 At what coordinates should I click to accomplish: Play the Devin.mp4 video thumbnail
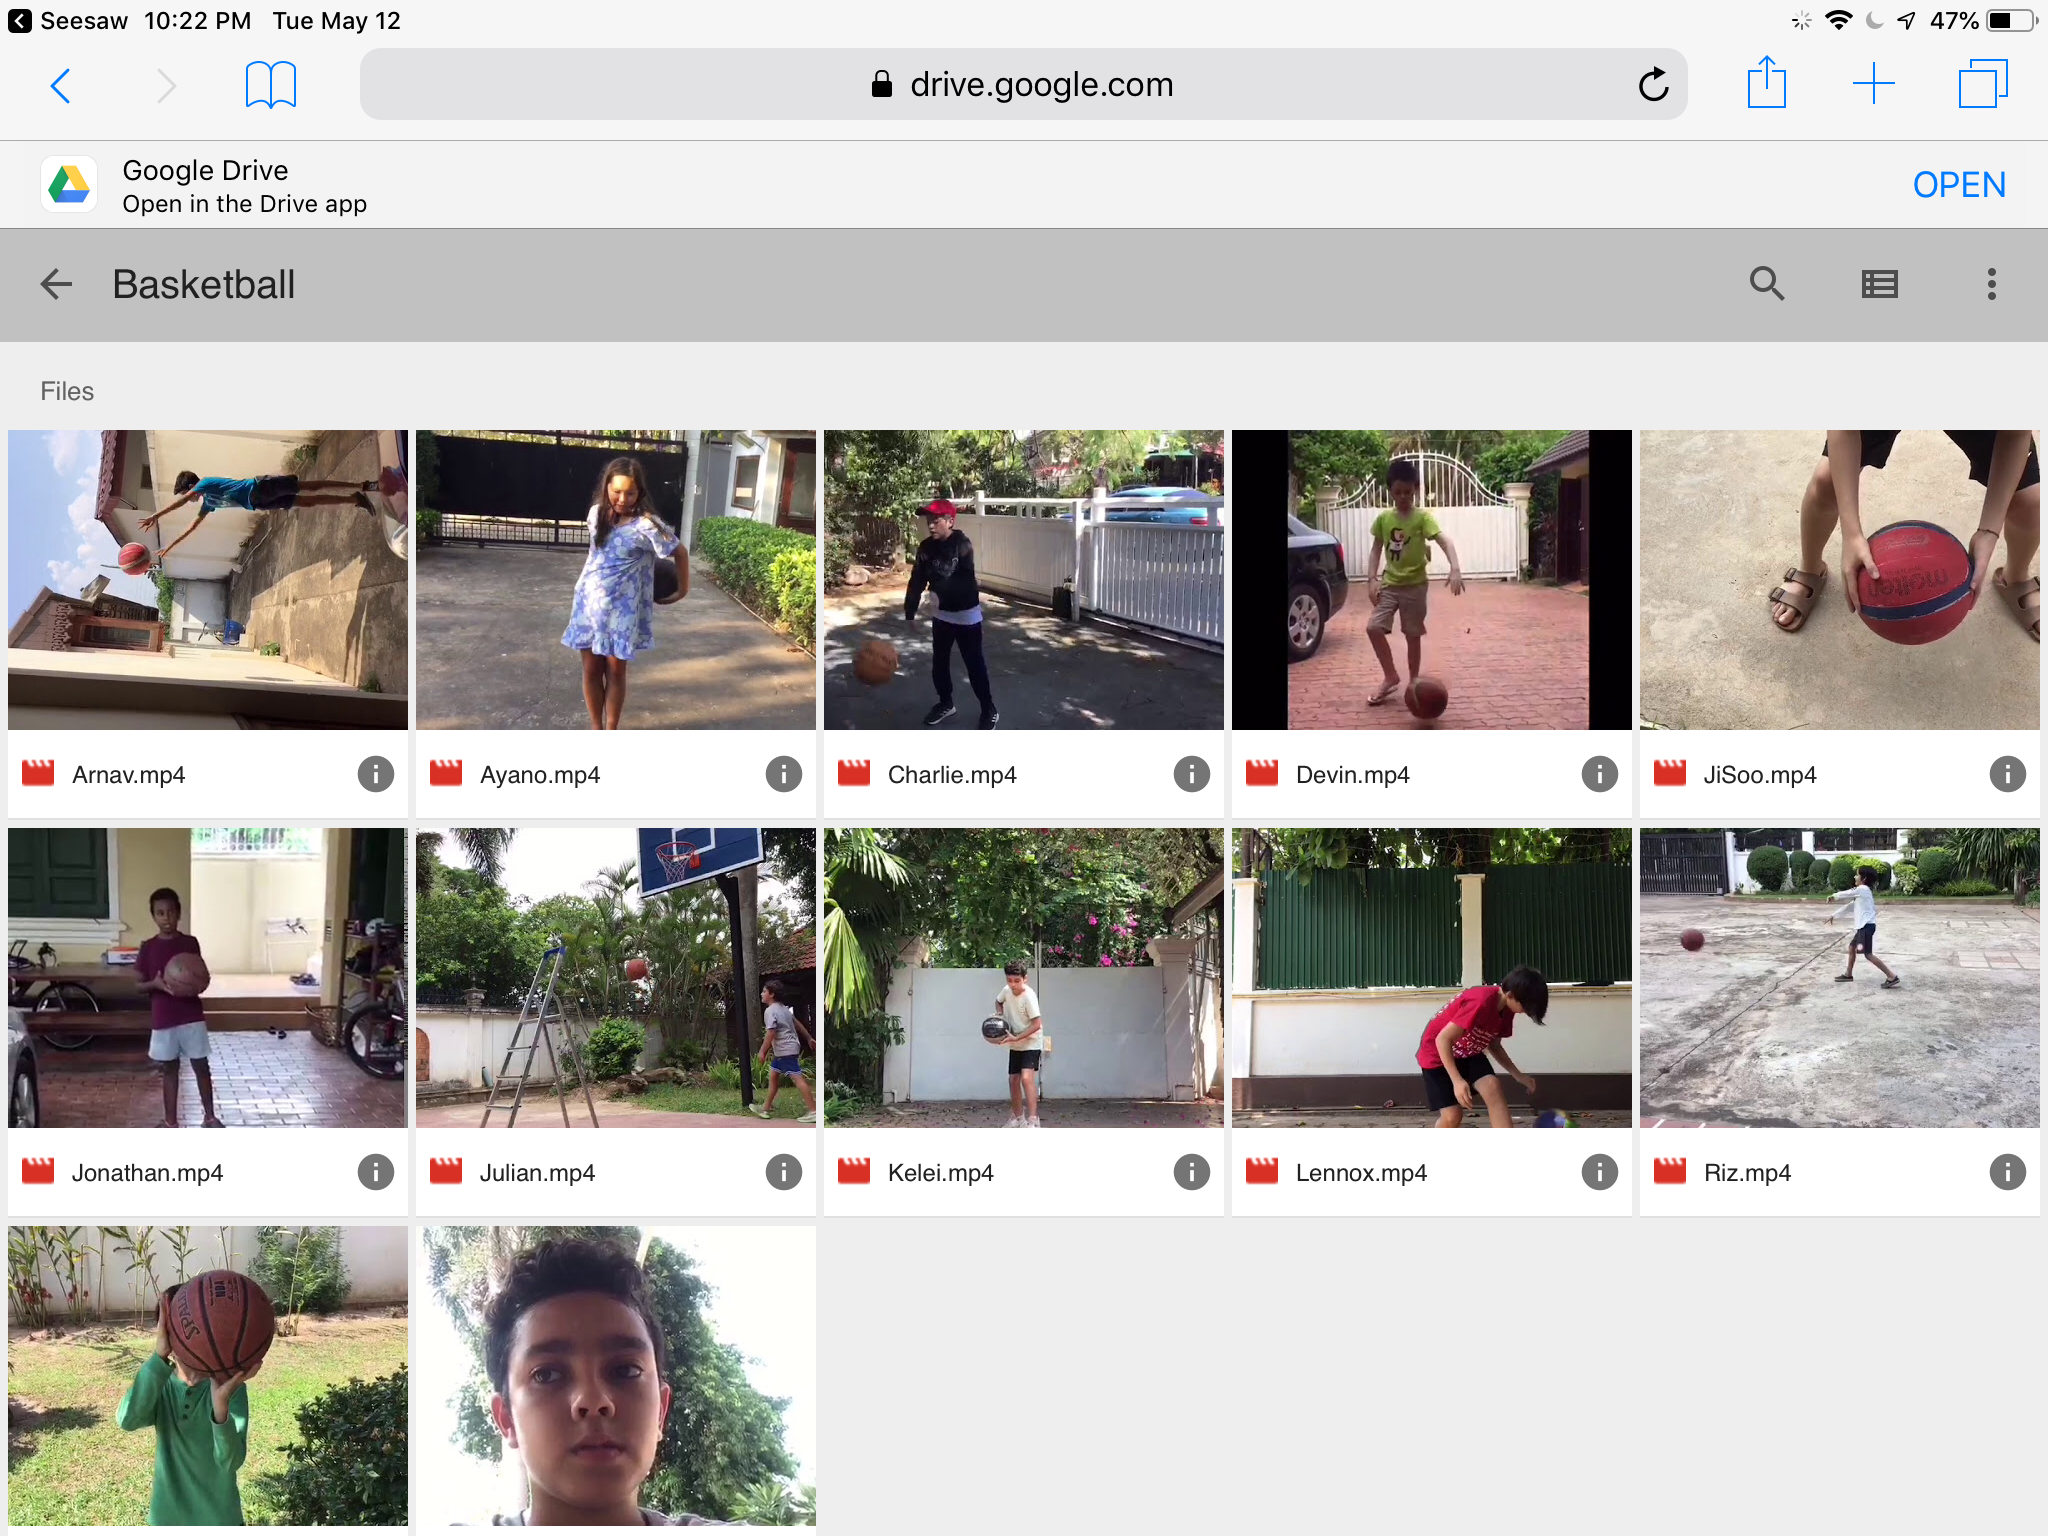(x=1432, y=580)
